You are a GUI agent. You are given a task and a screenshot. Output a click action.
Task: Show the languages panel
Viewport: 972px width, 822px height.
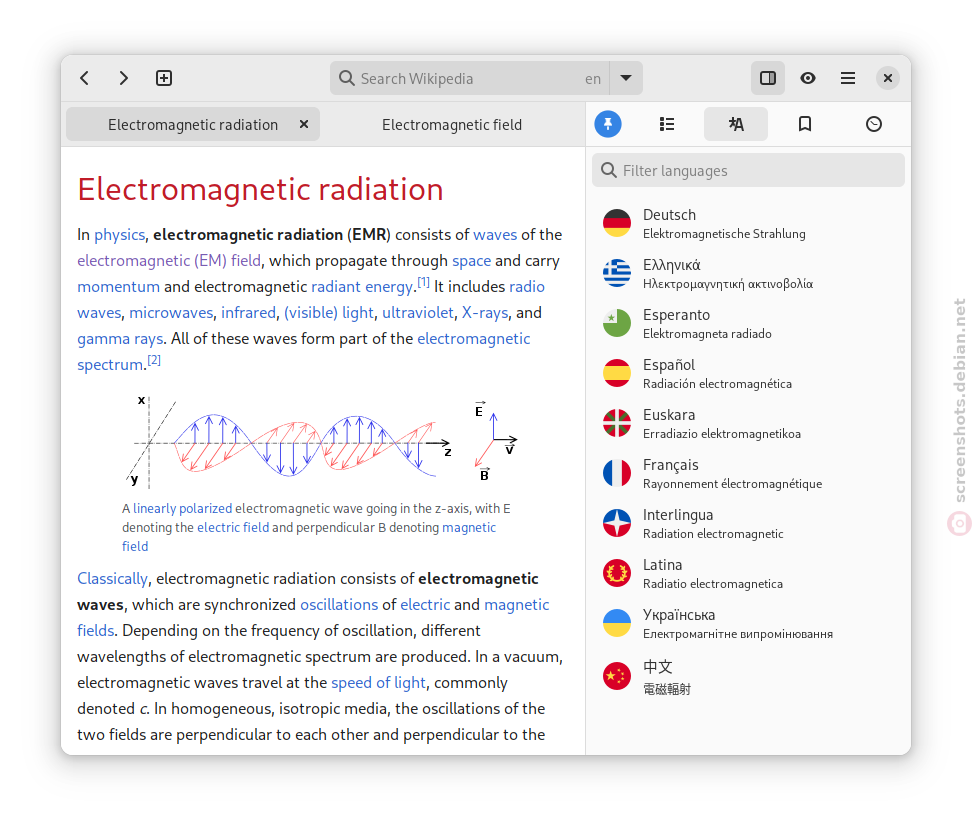coord(736,124)
